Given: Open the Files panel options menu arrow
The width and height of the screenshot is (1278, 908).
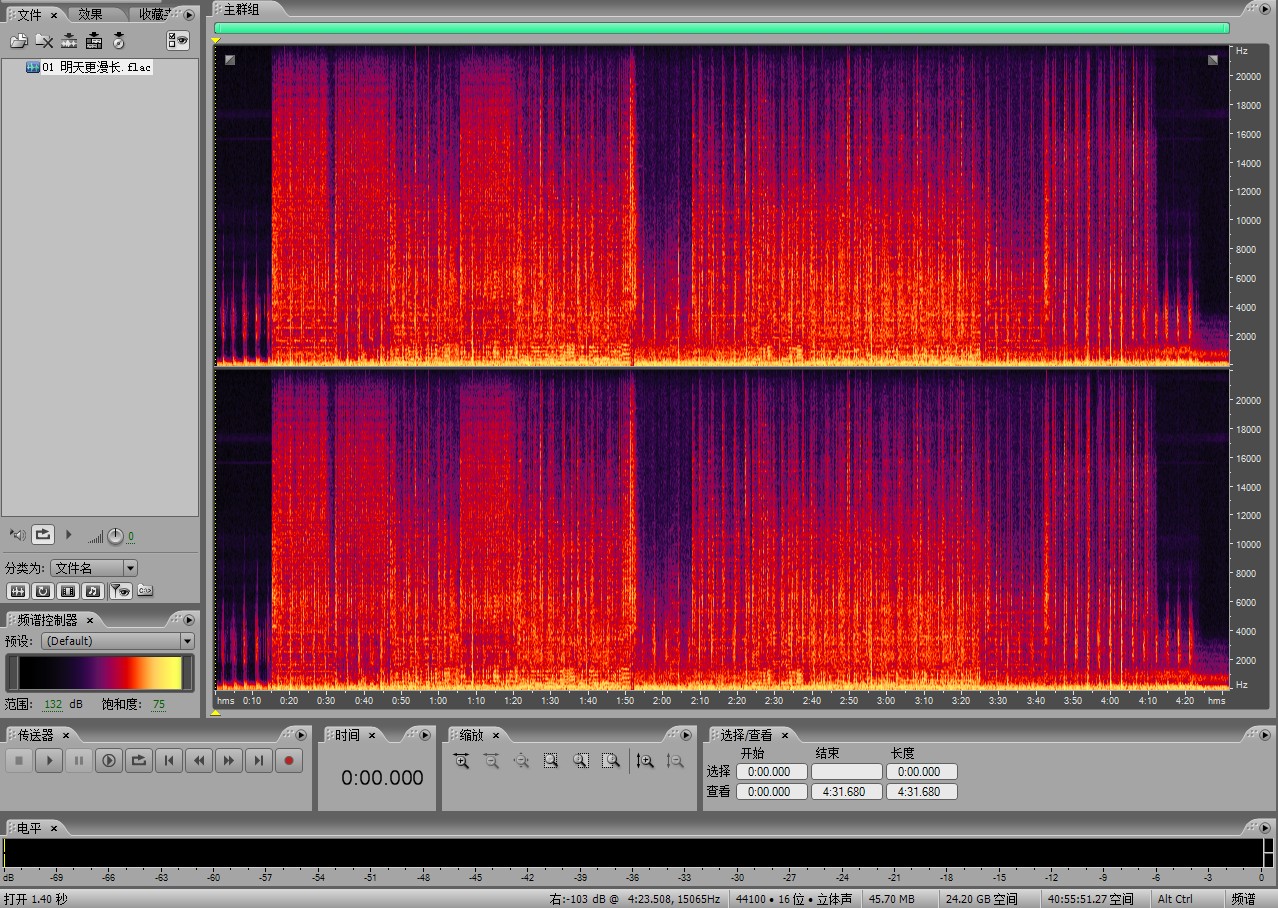Looking at the screenshot, I should [189, 14].
